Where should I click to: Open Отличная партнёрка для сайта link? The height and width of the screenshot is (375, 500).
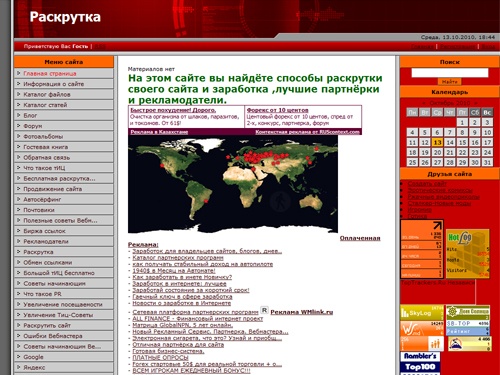tap(178, 345)
